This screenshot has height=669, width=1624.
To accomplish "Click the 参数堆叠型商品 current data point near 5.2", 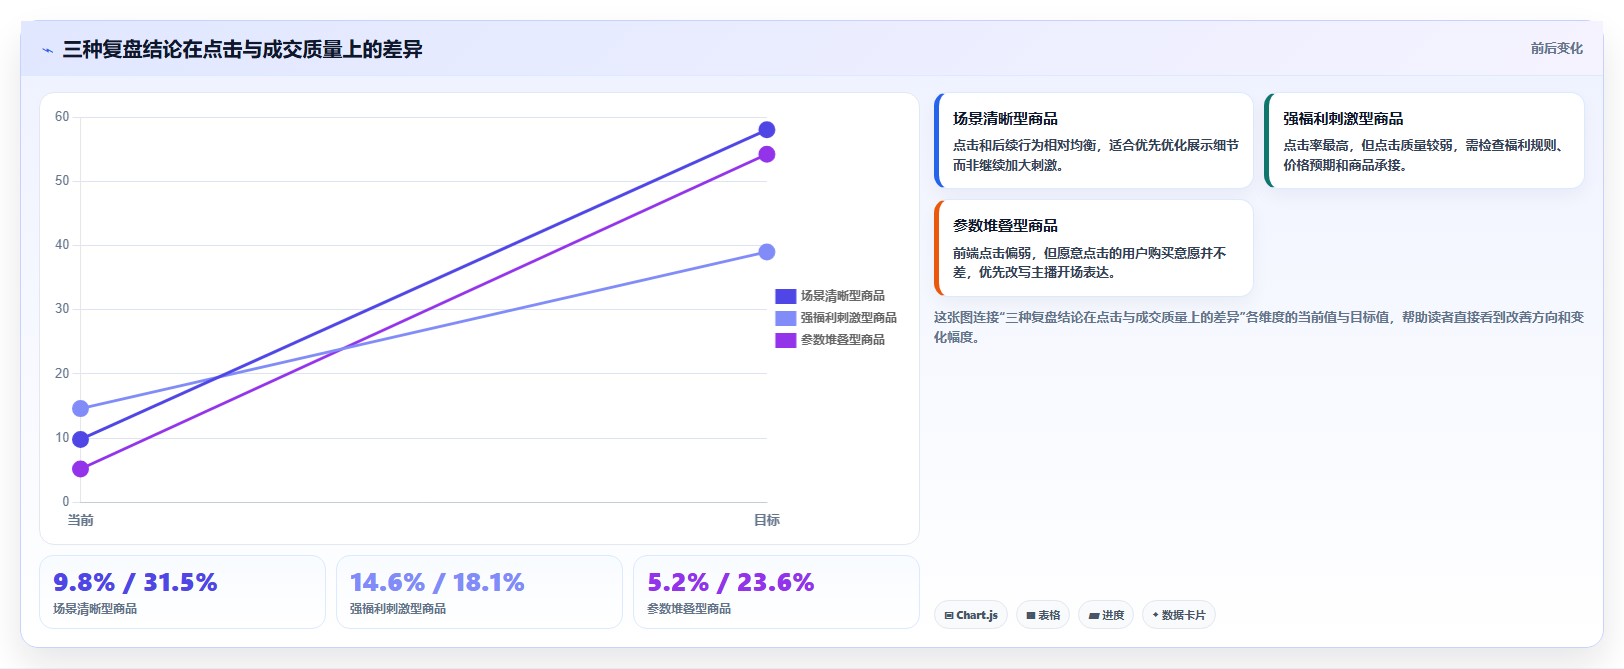I will click(81, 469).
